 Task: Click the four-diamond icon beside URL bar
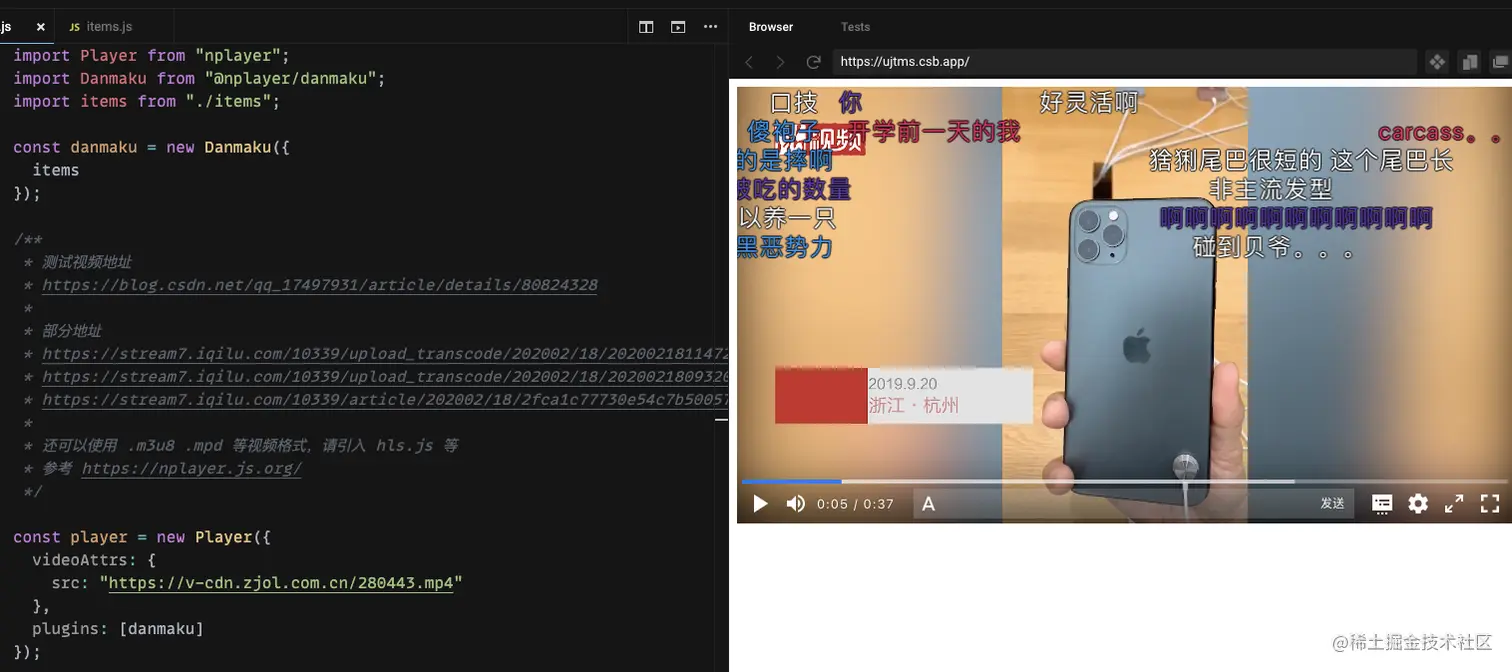pyautogui.click(x=1437, y=62)
